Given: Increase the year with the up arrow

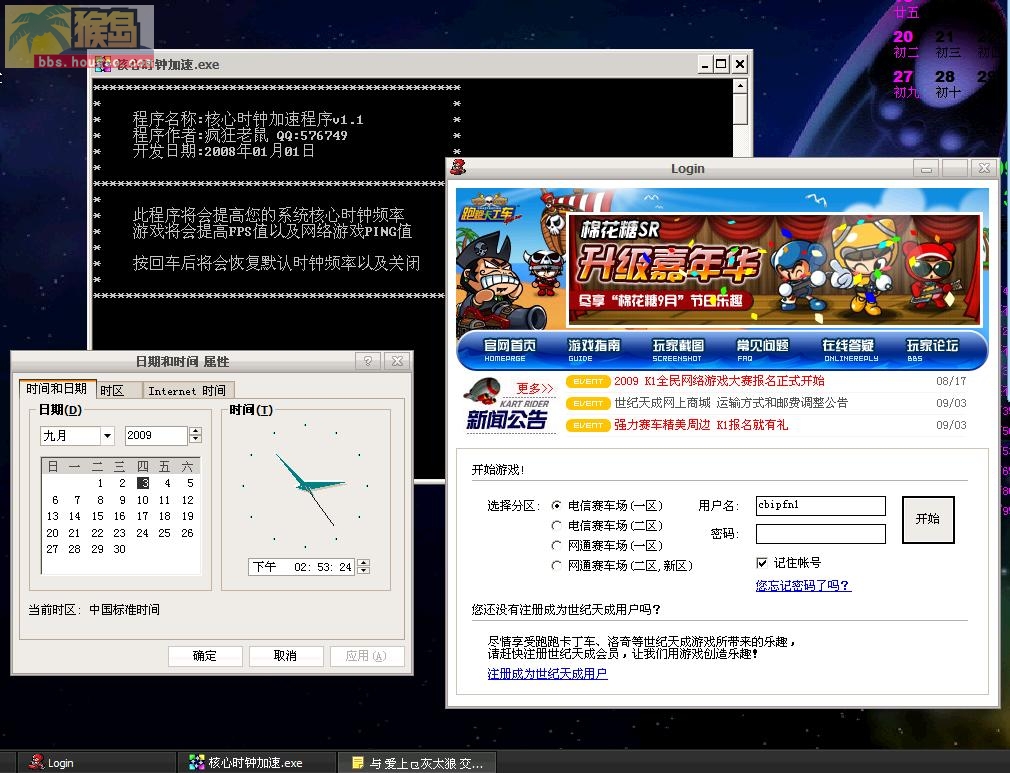Looking at the screenshot, I should pos(196,431).
